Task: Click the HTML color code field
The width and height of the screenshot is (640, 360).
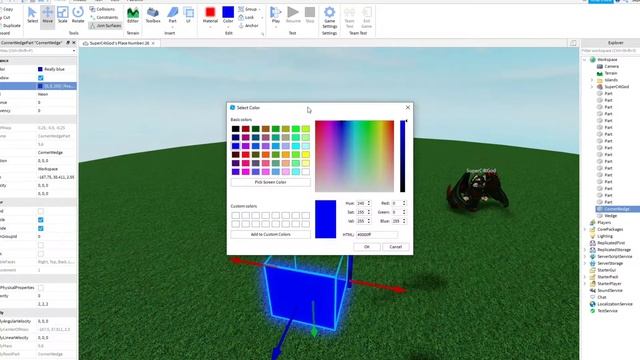Action: (x=377, y=234)
